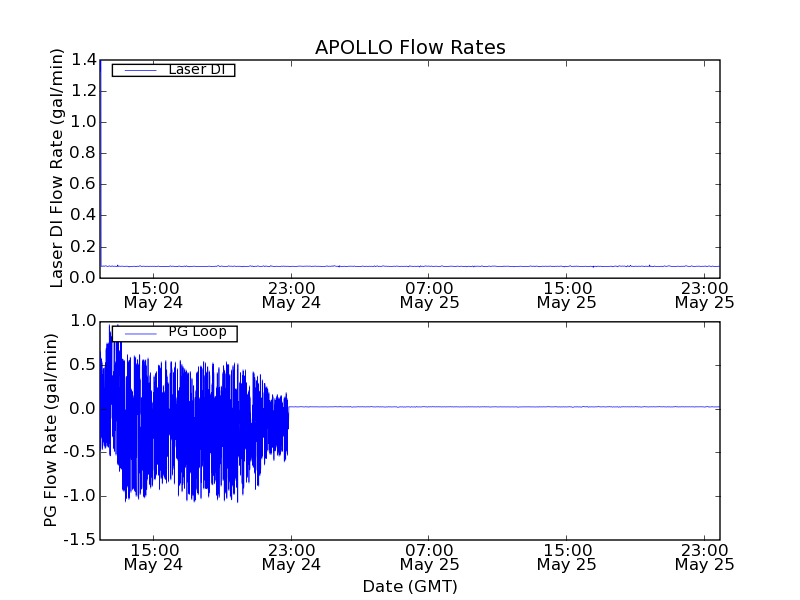Click the -1.5 tick on the bottom plot

point(80,539)
